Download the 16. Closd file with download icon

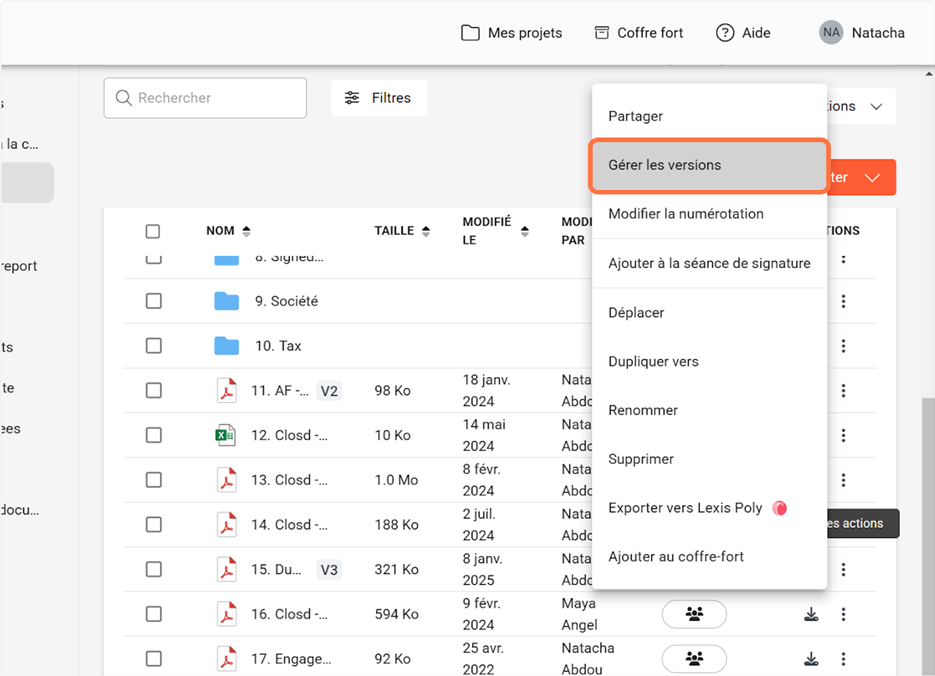pos(811,614)
